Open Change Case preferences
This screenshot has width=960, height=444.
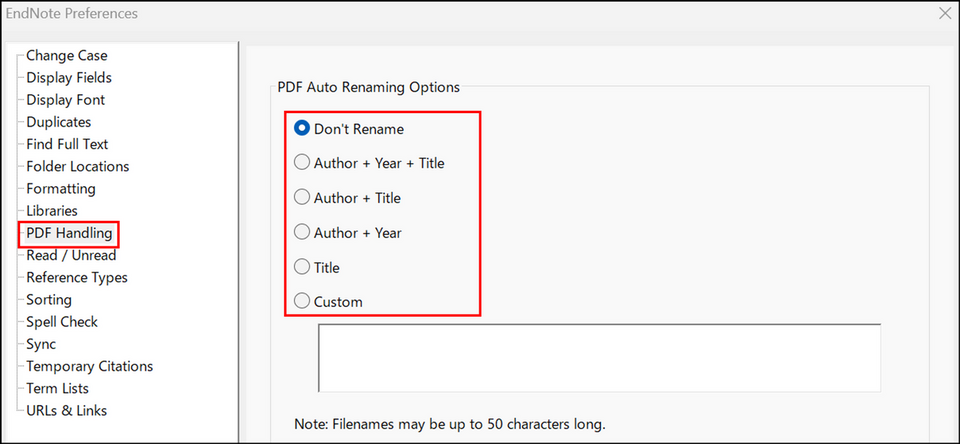click(66, 56)
